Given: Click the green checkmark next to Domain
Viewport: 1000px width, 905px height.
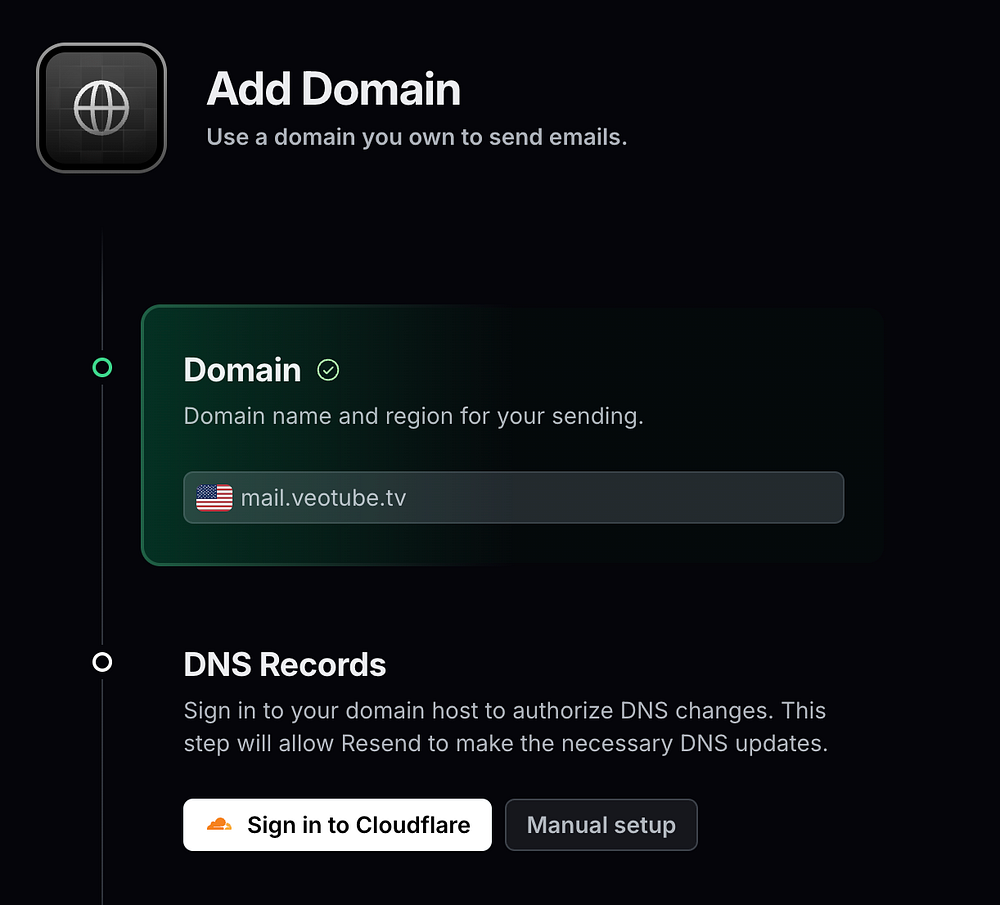Looking at the screenshot, I should (328, 370).
